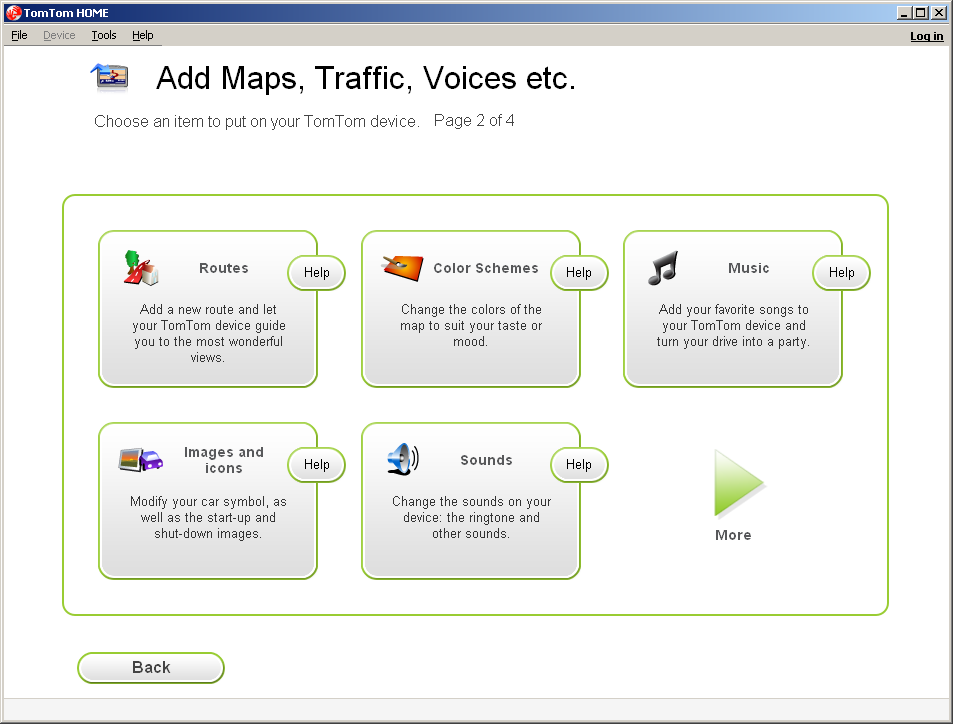Open Help for Routes
Screen dimensions: 953x724
(x=317, y=272)
